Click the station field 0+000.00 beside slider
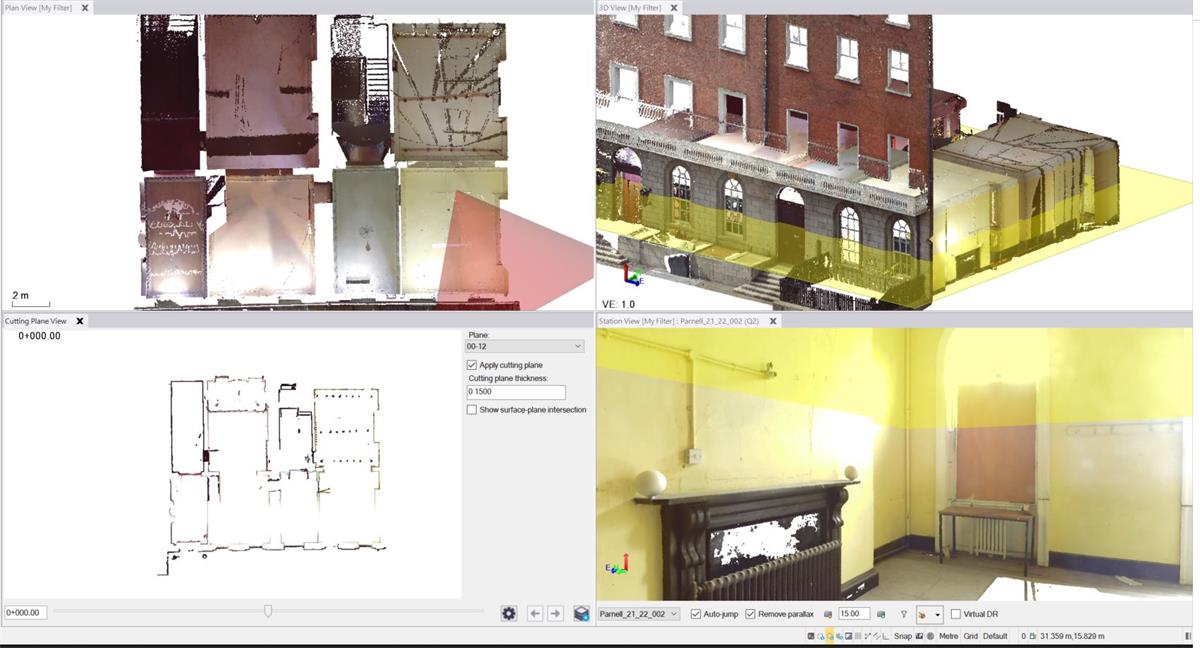 click(x=24, y=612)
